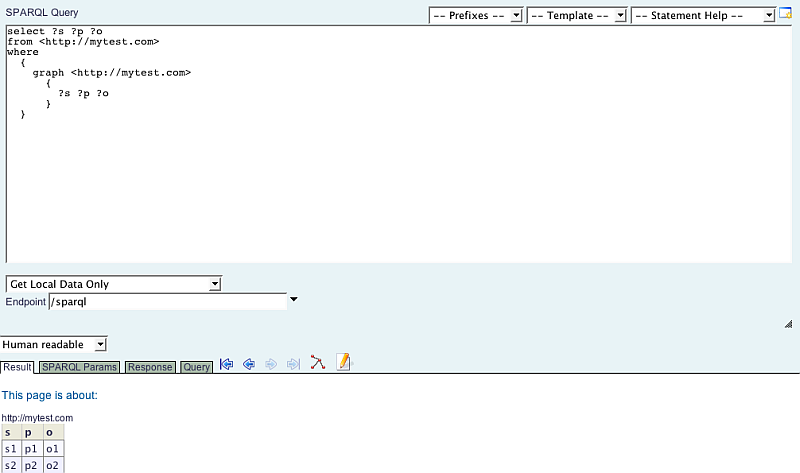Screen dimensions: 800x473
Task: Click the window icon beside Statement Help
Action: click(785, 13)
